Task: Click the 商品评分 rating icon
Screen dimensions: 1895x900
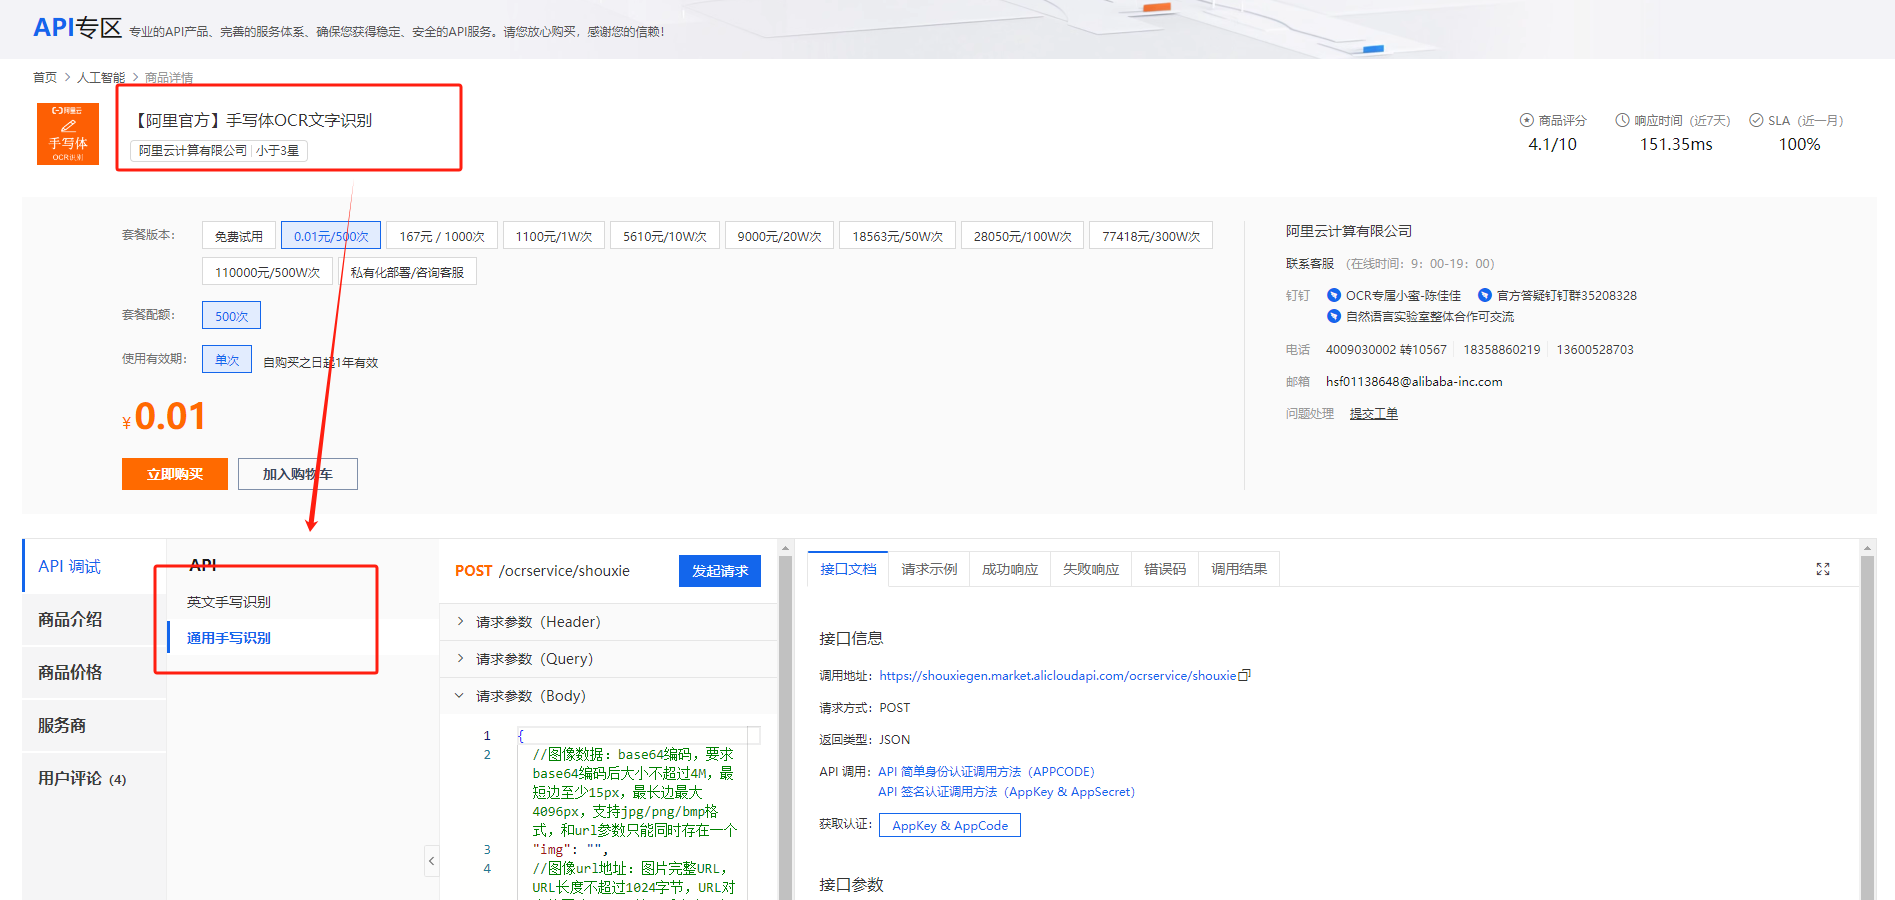Action: coord(1527,120)
